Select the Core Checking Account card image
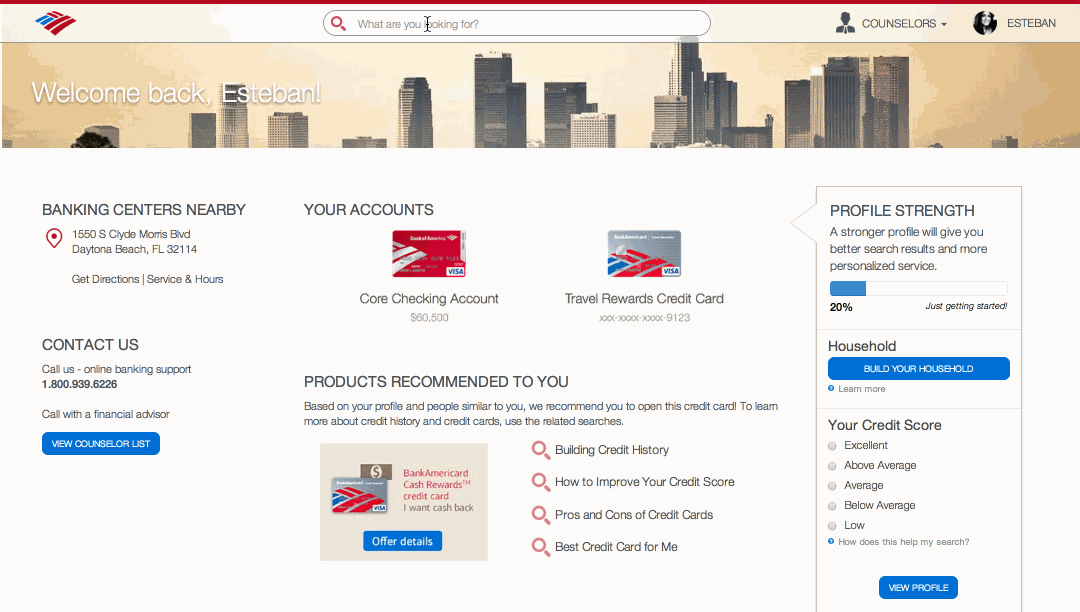The width and height of the screenshot is (1080, 612). (x=429, y=254)
